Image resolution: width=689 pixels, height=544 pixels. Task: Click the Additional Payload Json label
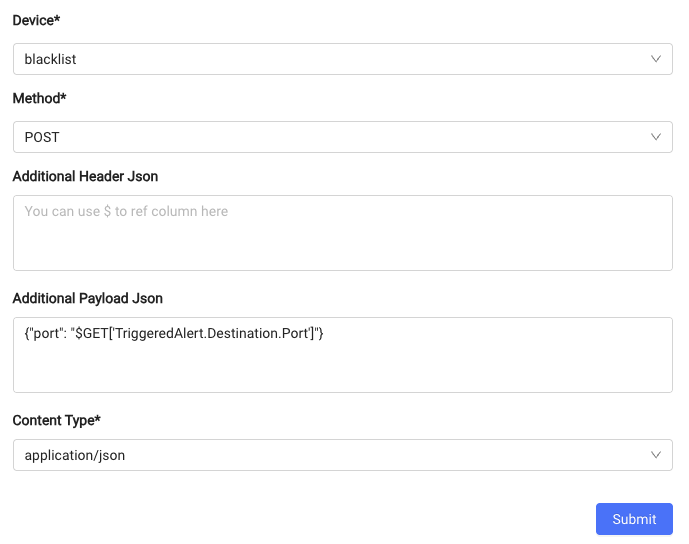[x=87, y=298]
